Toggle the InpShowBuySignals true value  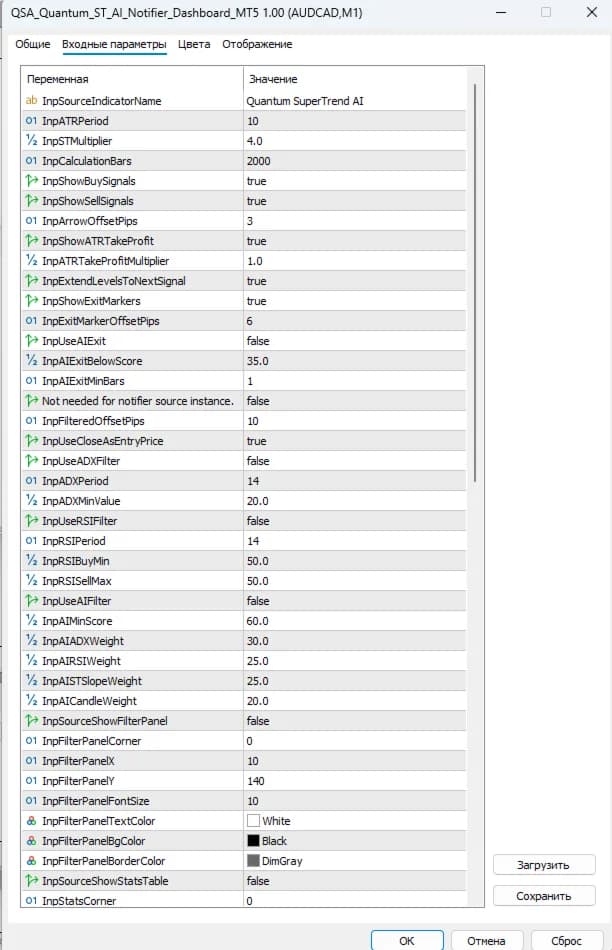(354, 181)
